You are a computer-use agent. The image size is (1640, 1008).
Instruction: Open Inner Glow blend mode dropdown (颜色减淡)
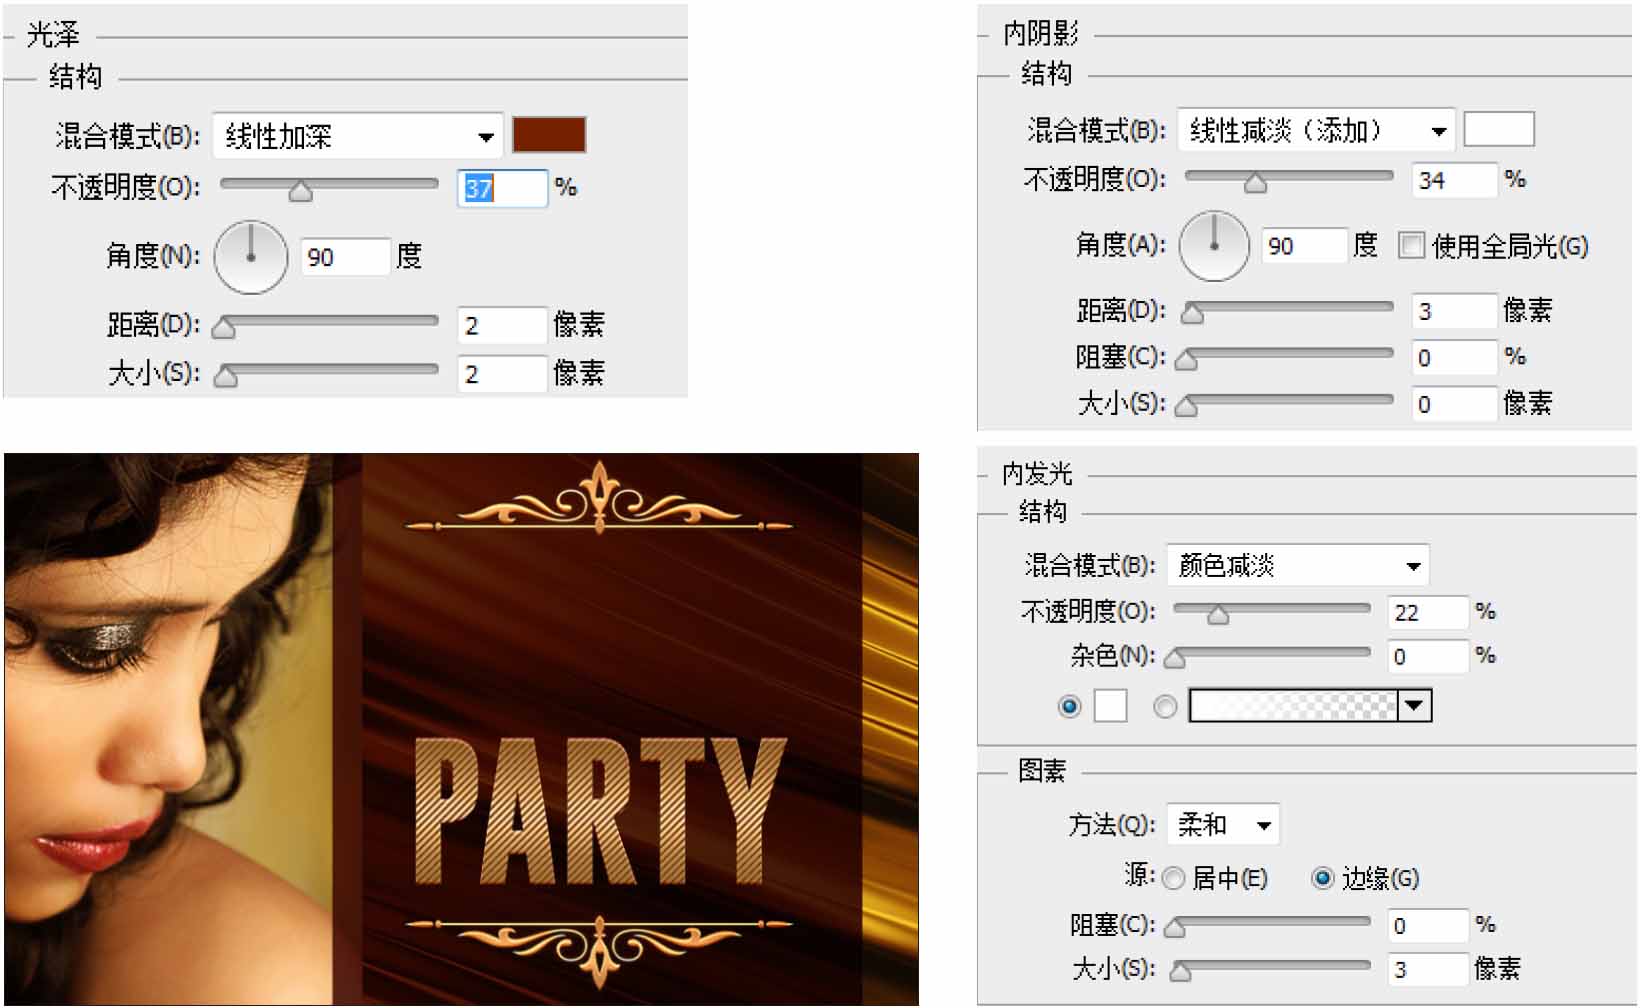click(x=1298, y=565)
